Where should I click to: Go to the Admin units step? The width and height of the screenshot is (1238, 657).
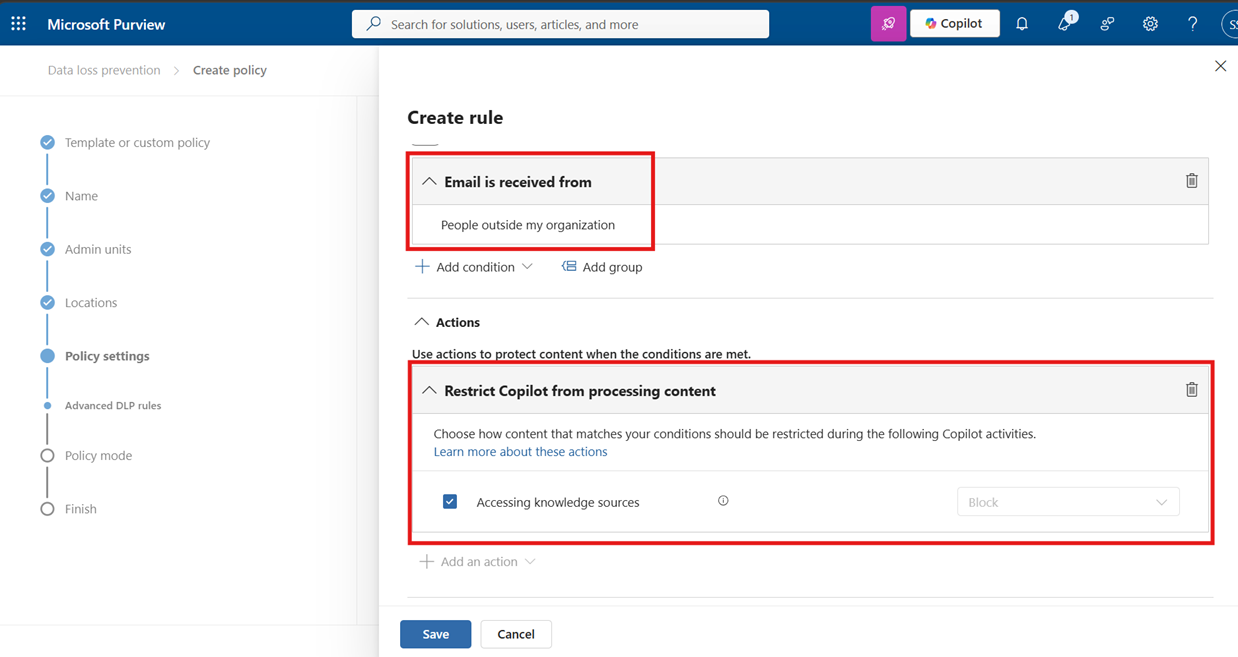coord(98,249)
